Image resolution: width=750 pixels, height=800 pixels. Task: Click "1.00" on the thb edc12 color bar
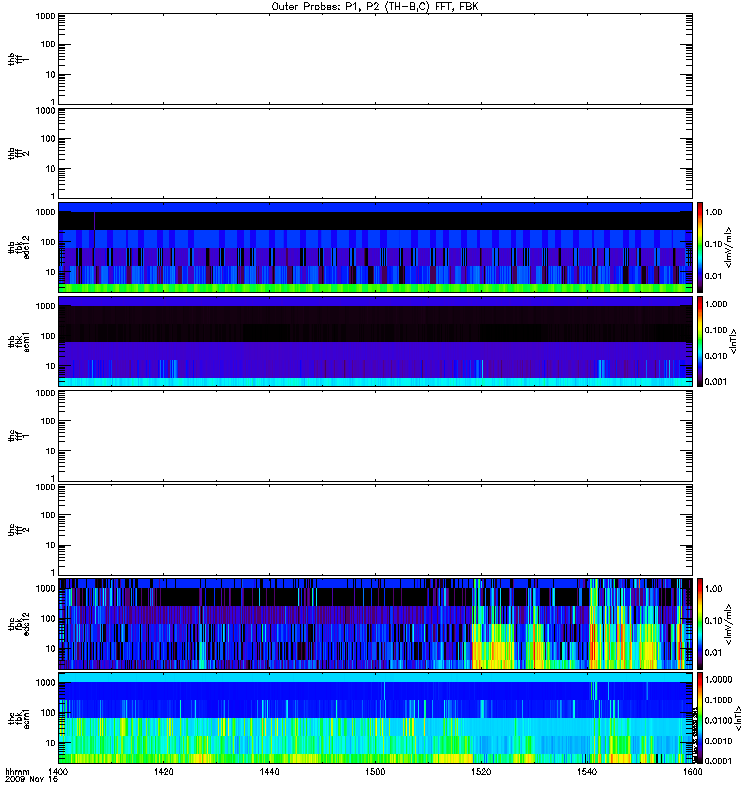[714, 212]
